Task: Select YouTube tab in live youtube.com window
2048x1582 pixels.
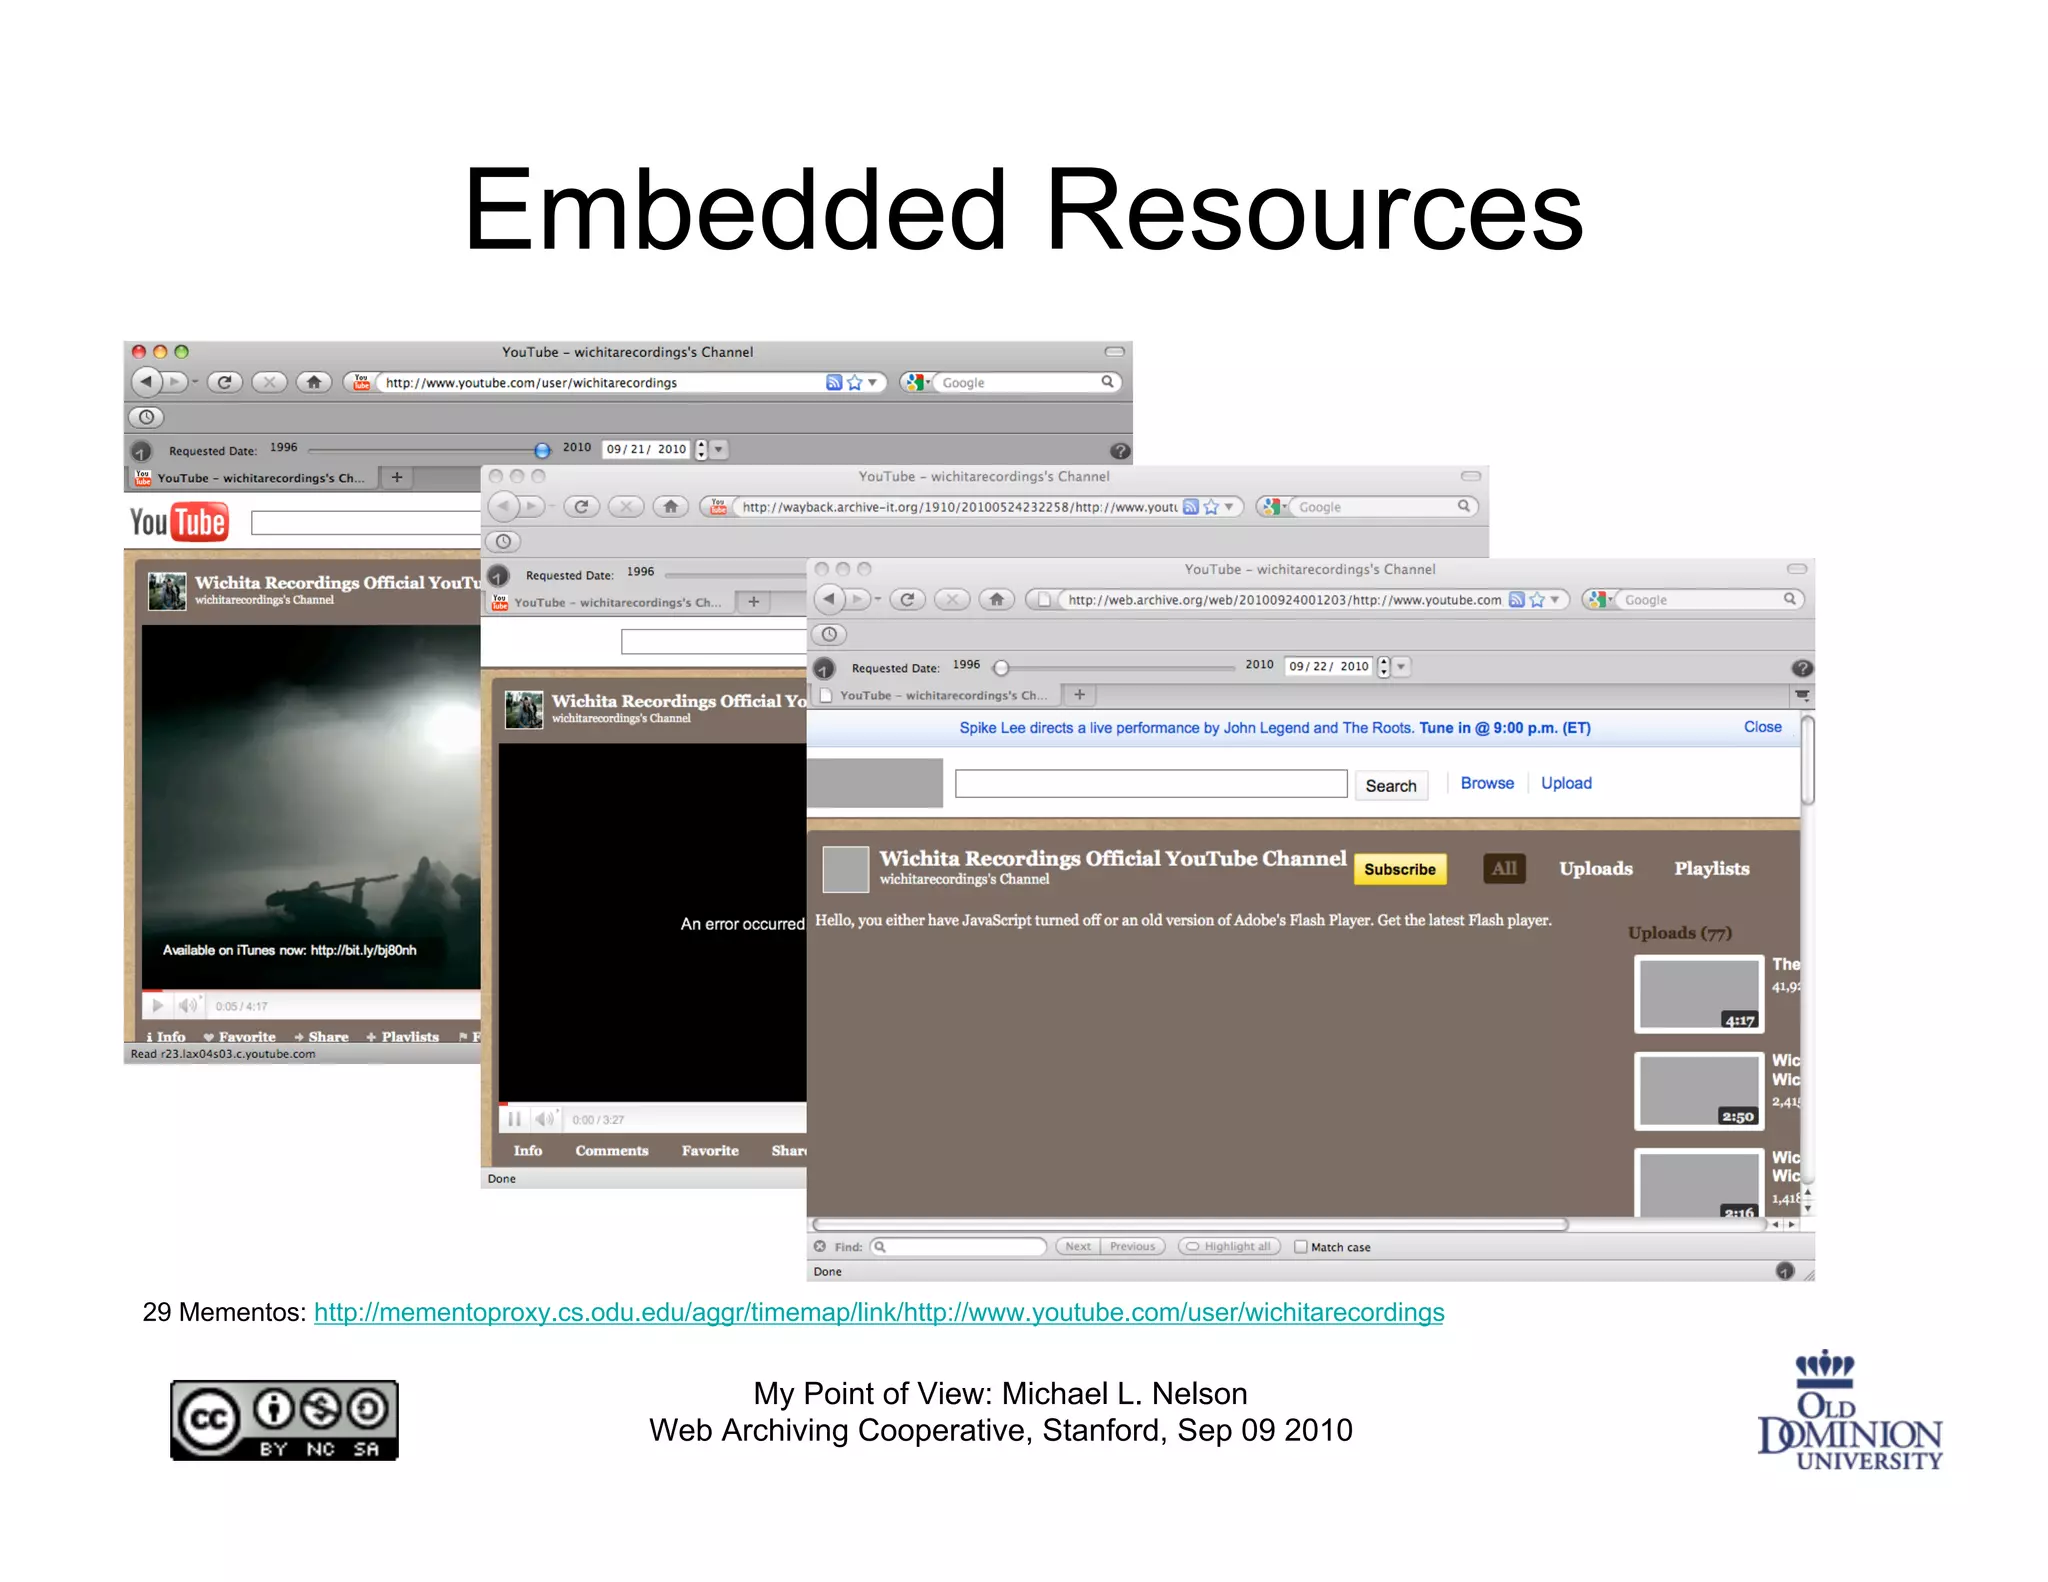Action: 252,478
